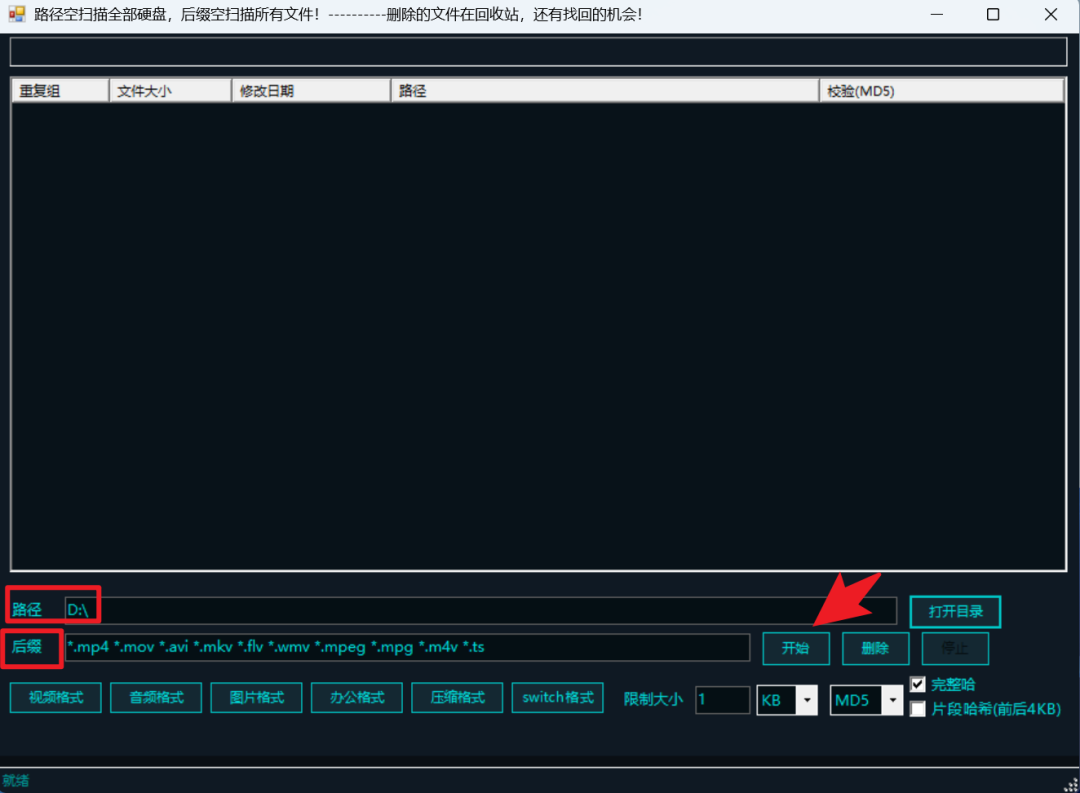
Task: Sort by 校验(MD5) column header
Action: 942,91
